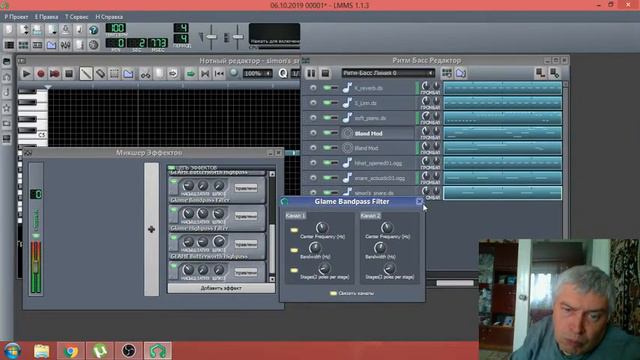Record notes in Piano Roll
This screenshot has height=360, width=640.
click(40, 74)
